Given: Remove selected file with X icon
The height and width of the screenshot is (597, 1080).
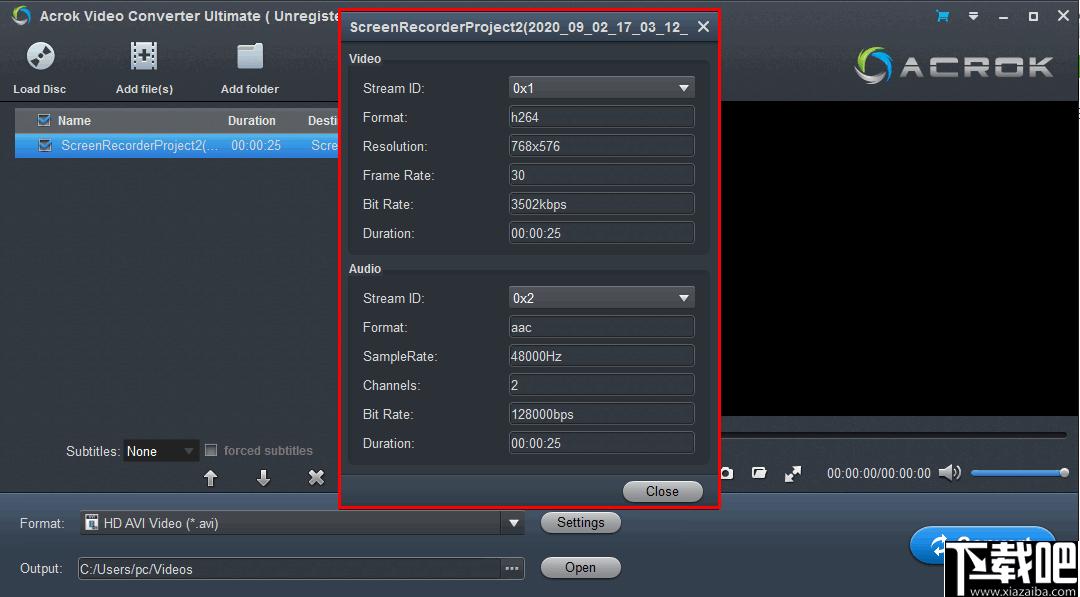Looking at the screenshot, I should click(x=316, y=477).
